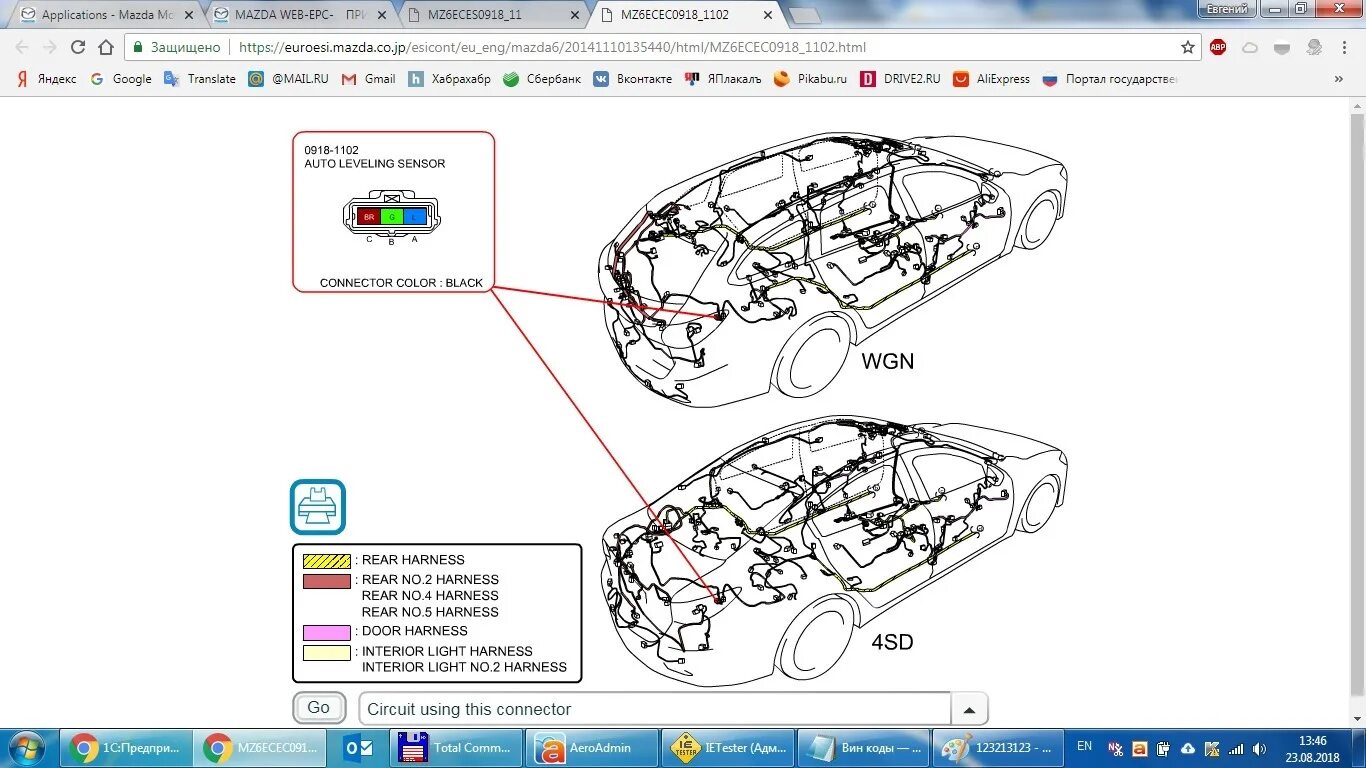The image size is (1366, 768).
Task: Open the Translate bookmark
Action: click(x=200, y=79)
